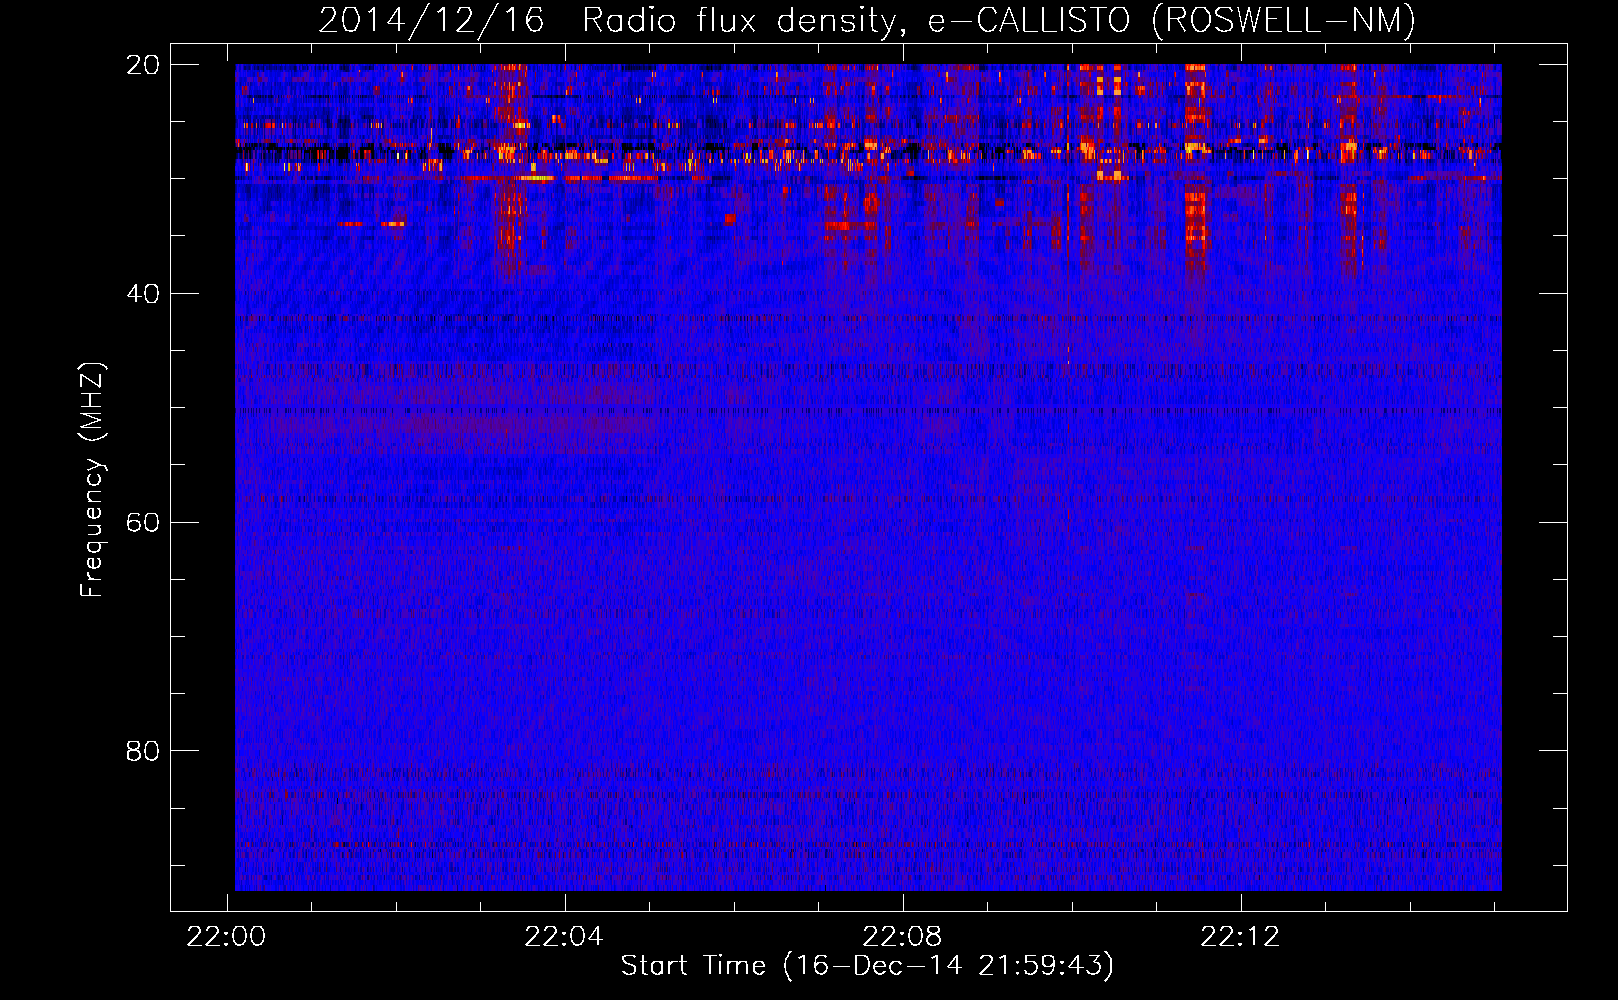
Task: Click the 22:08 time tick label
Action: point(902,936)
